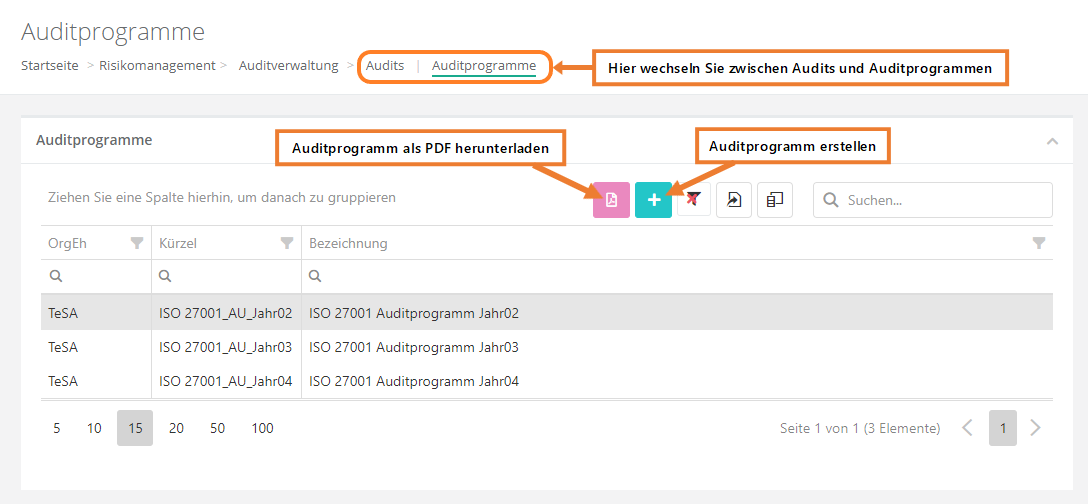
Task: Create a new Auditprogramm with plus button
Action: [653, 200]
